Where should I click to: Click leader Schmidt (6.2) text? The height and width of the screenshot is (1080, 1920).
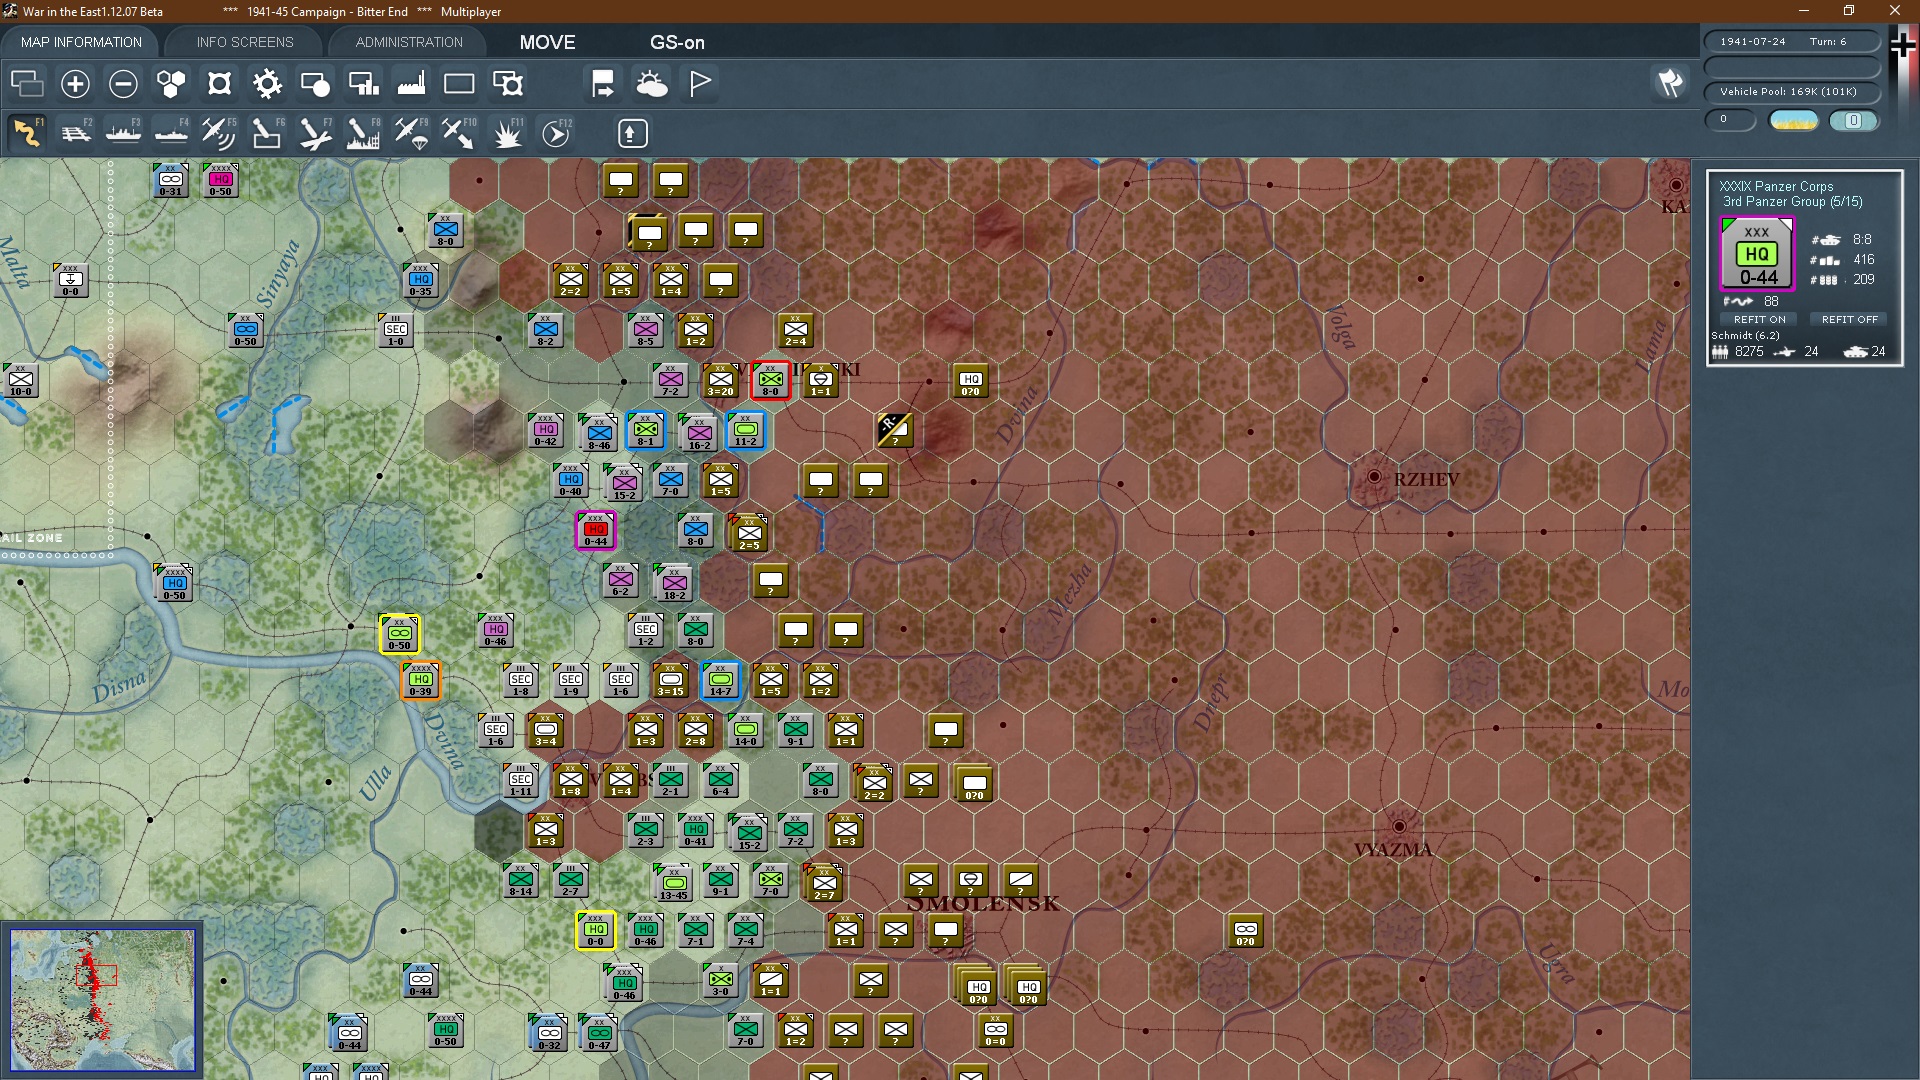coord(1745,335)
